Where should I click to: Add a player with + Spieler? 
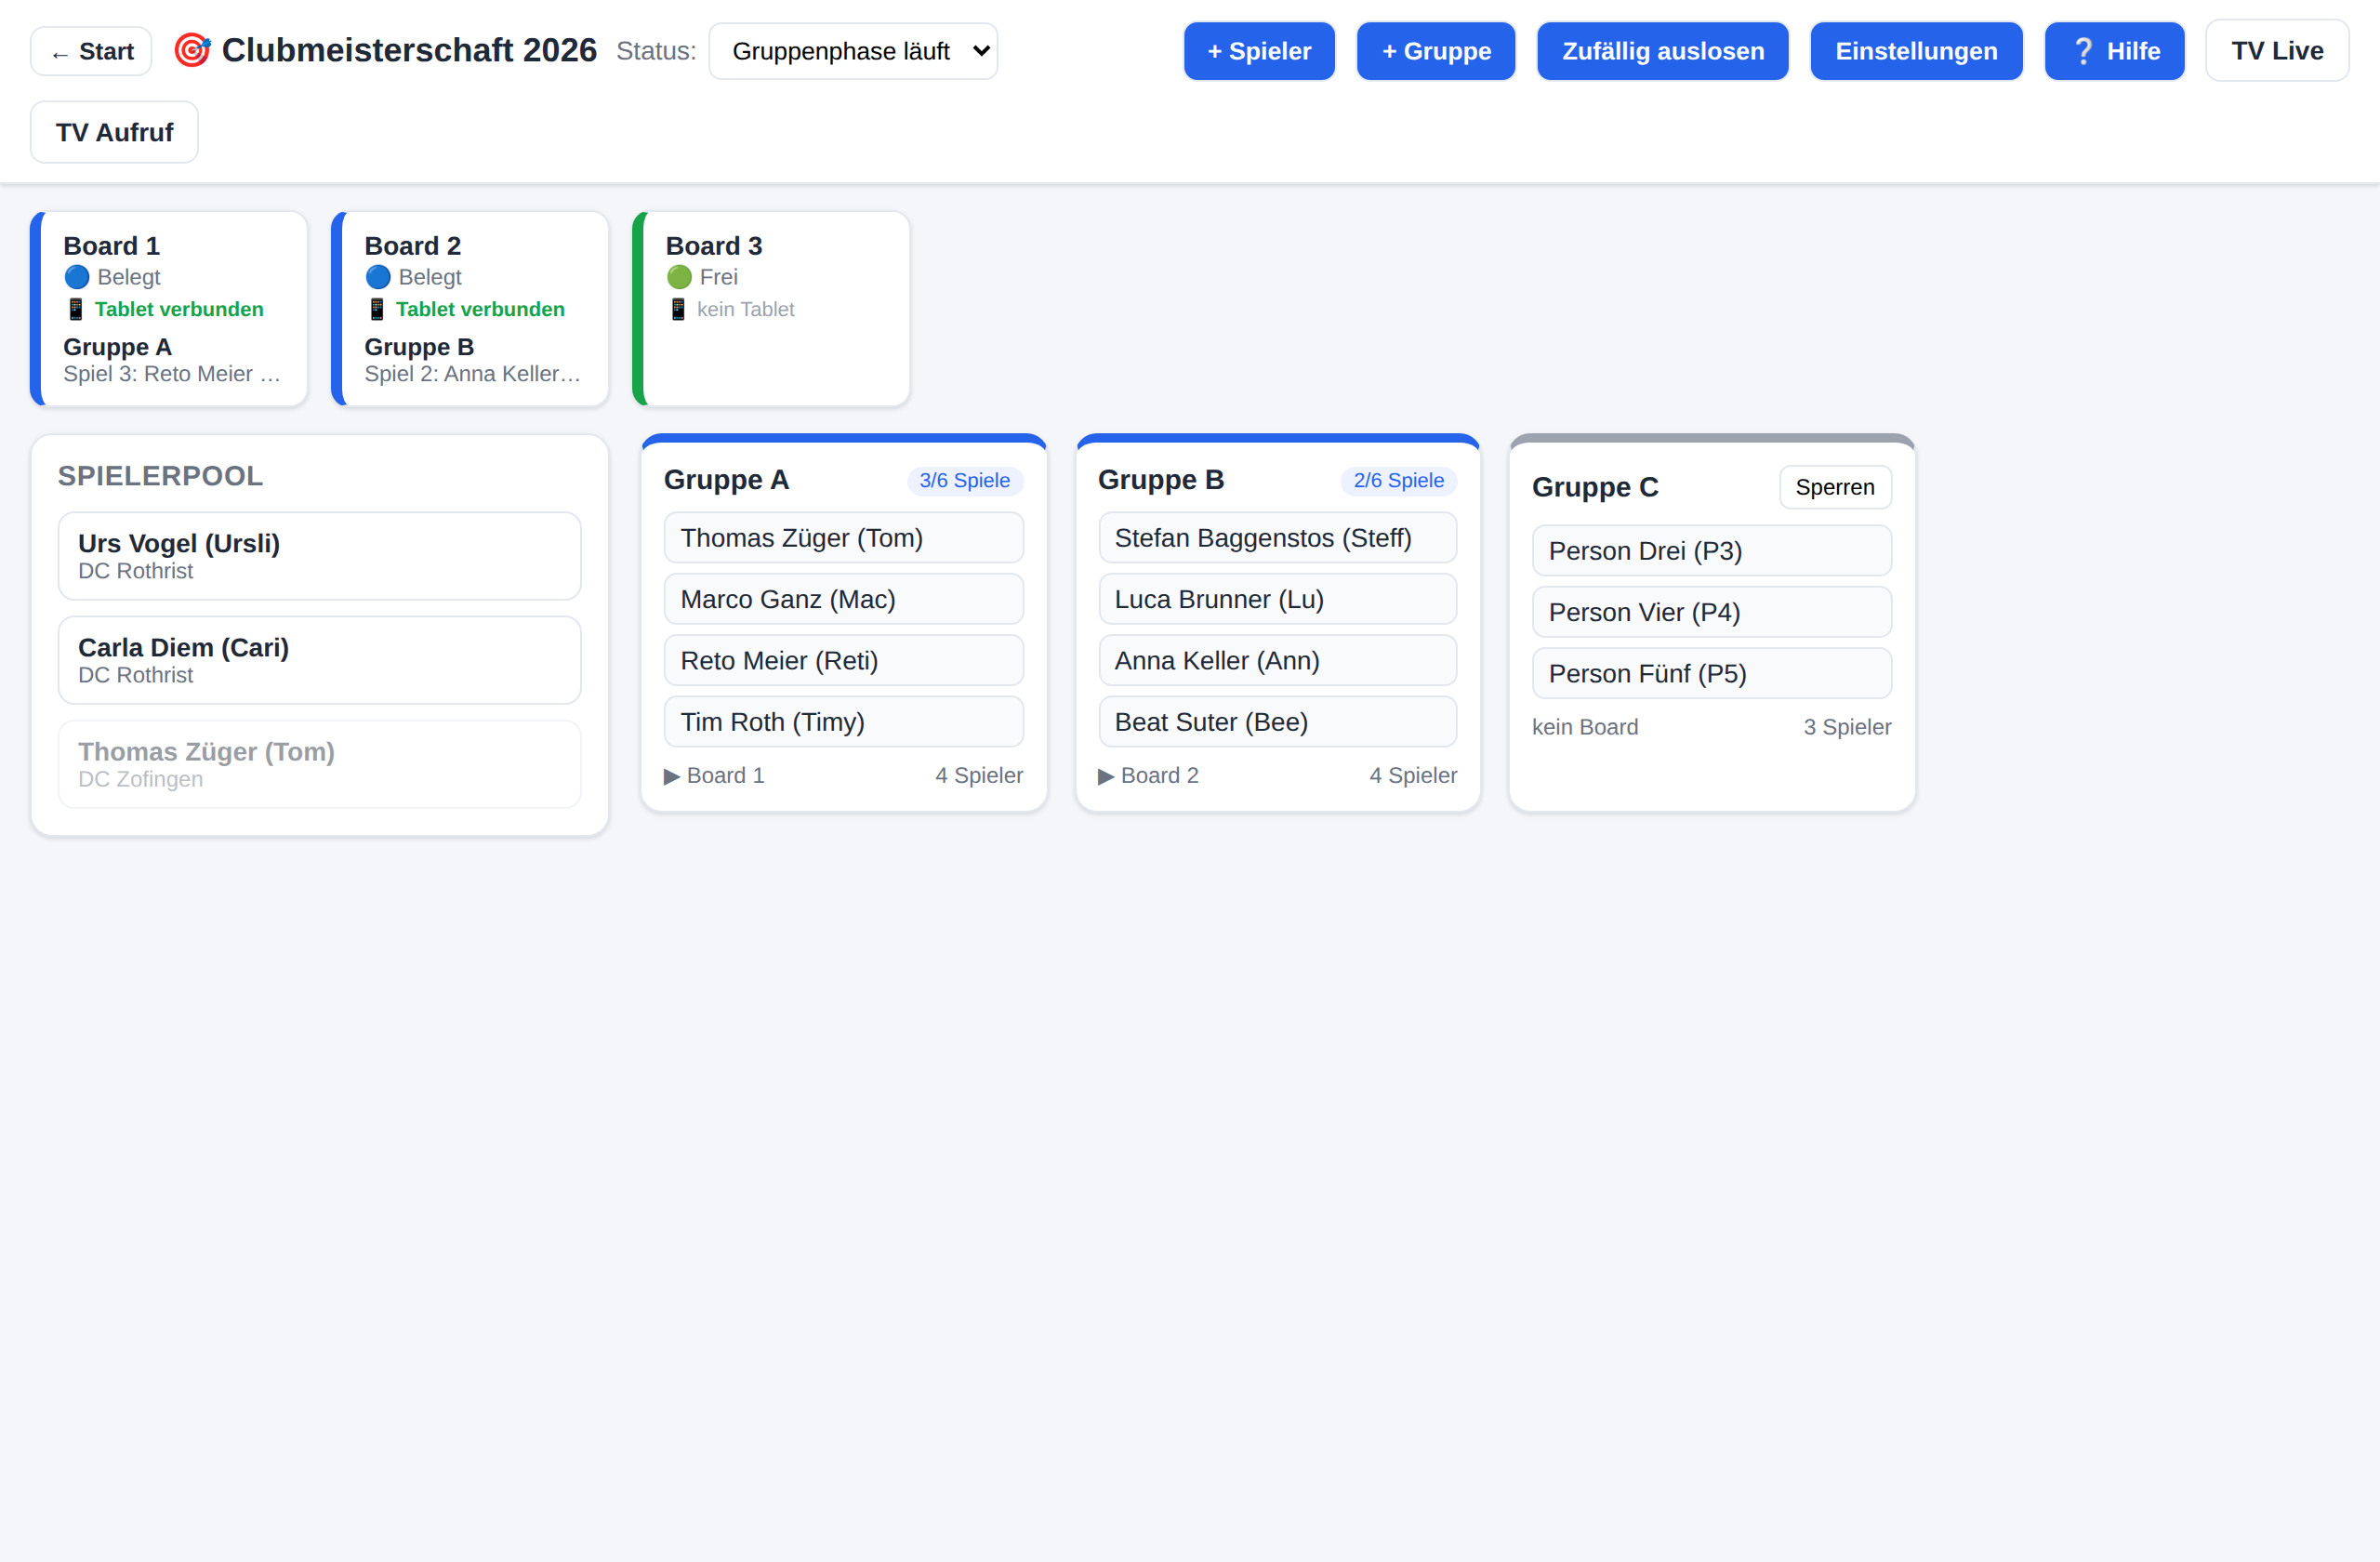1259,51
